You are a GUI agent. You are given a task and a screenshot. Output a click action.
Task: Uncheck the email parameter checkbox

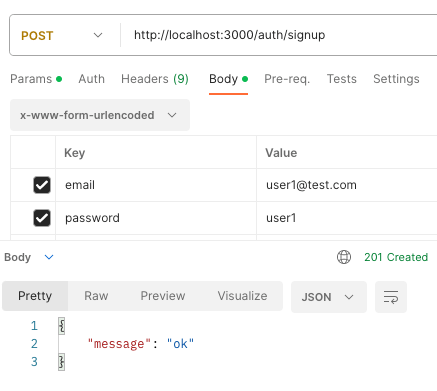click(x=42, y=185)
